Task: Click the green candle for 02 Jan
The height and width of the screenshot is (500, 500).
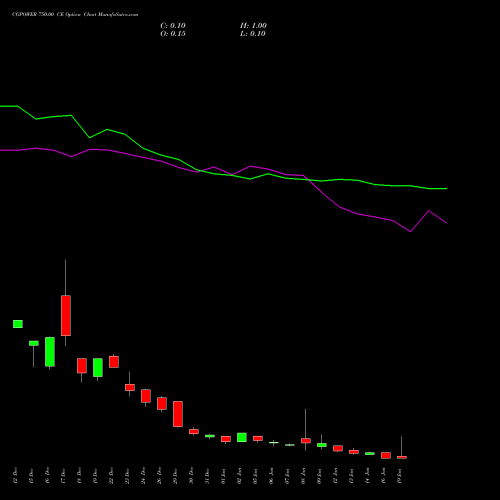Action: tap(242, 437)
